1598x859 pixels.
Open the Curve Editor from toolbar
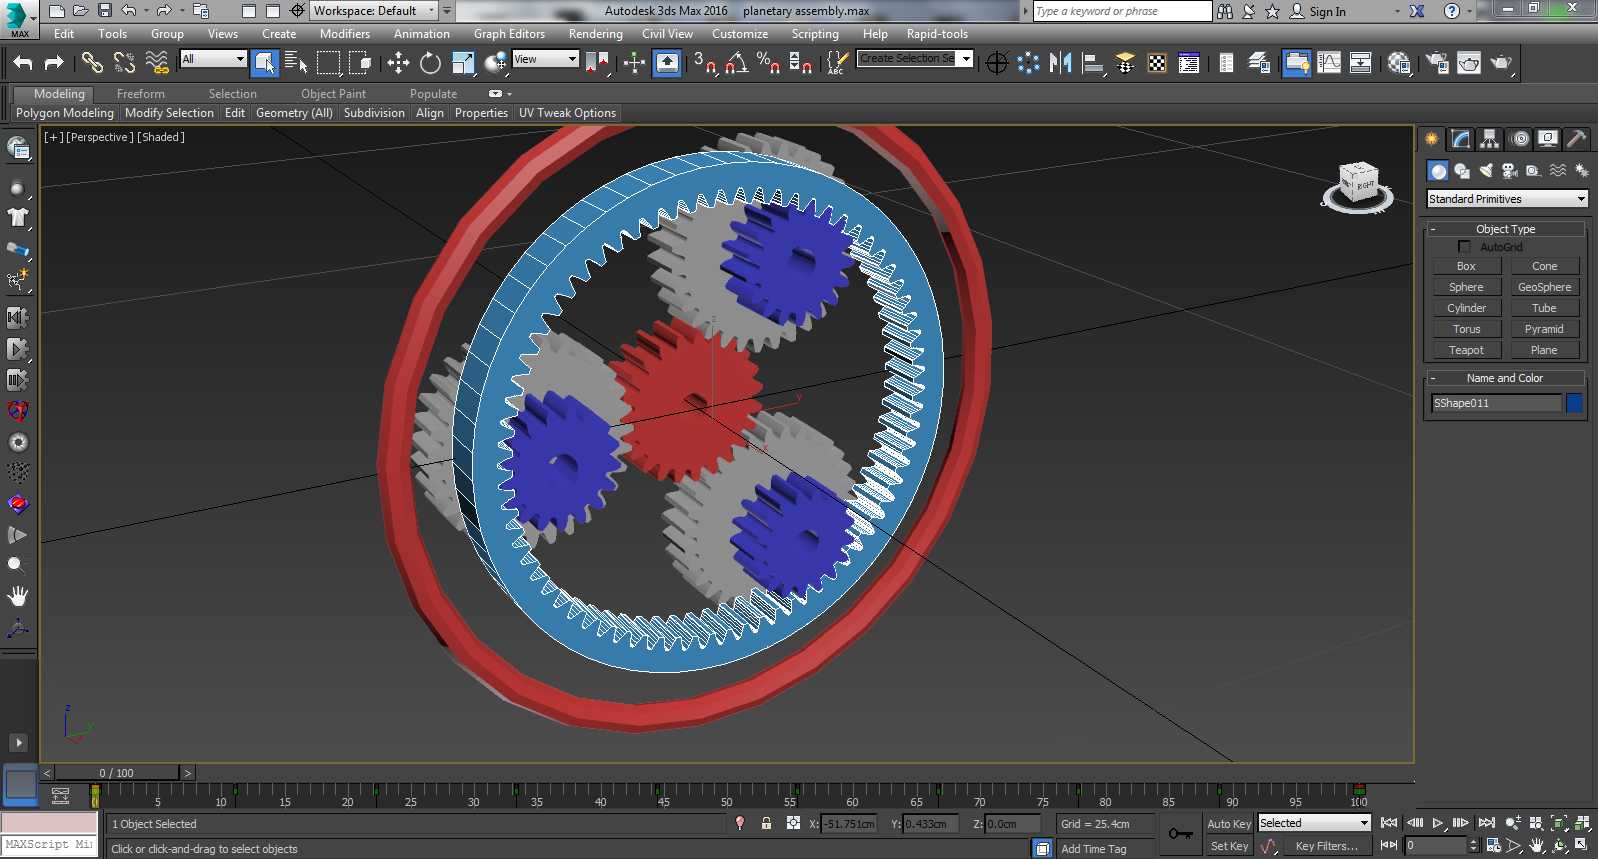tap(1329, 63)
